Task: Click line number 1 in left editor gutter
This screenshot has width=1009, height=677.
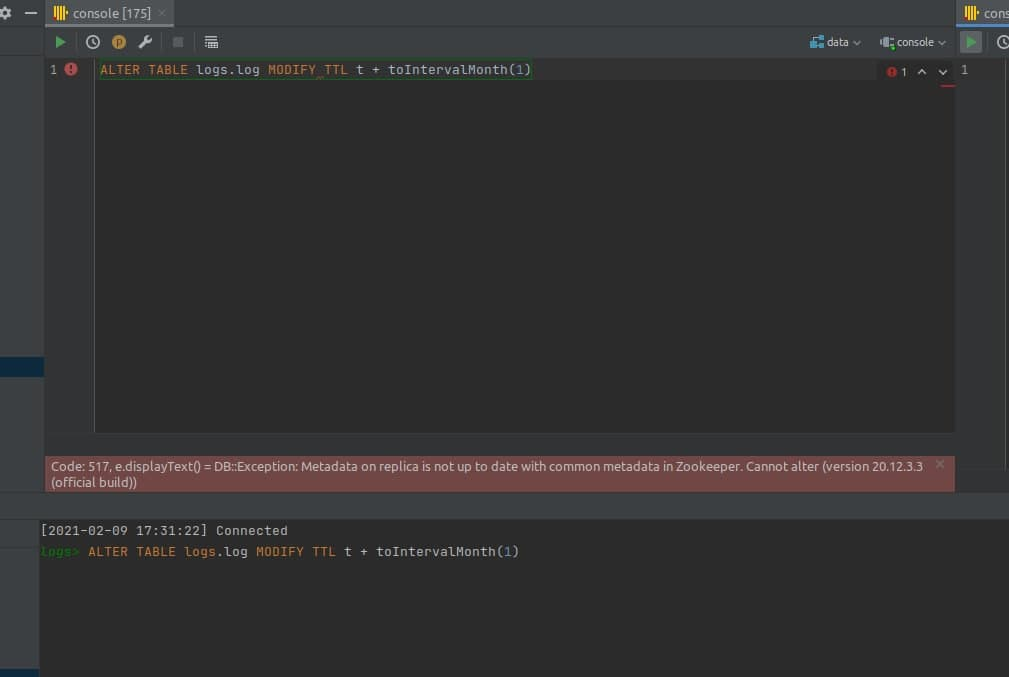Action: click(x=53, y=70)
